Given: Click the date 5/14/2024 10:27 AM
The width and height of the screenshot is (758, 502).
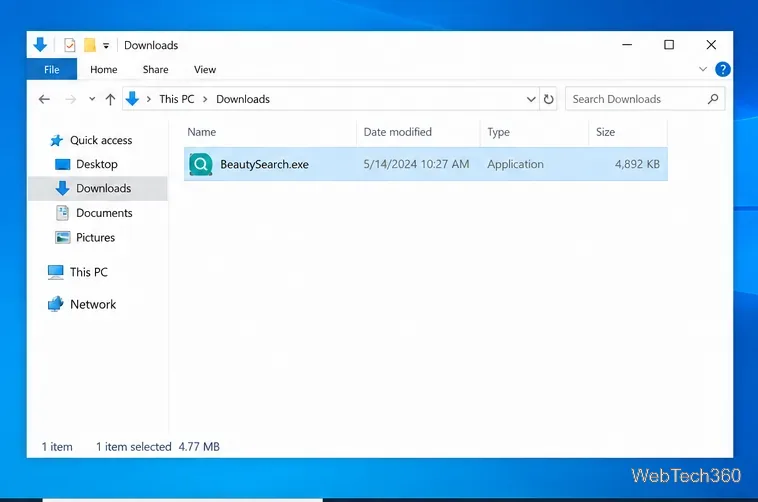Looking at the screenshot, I should (x=416, y=164).
